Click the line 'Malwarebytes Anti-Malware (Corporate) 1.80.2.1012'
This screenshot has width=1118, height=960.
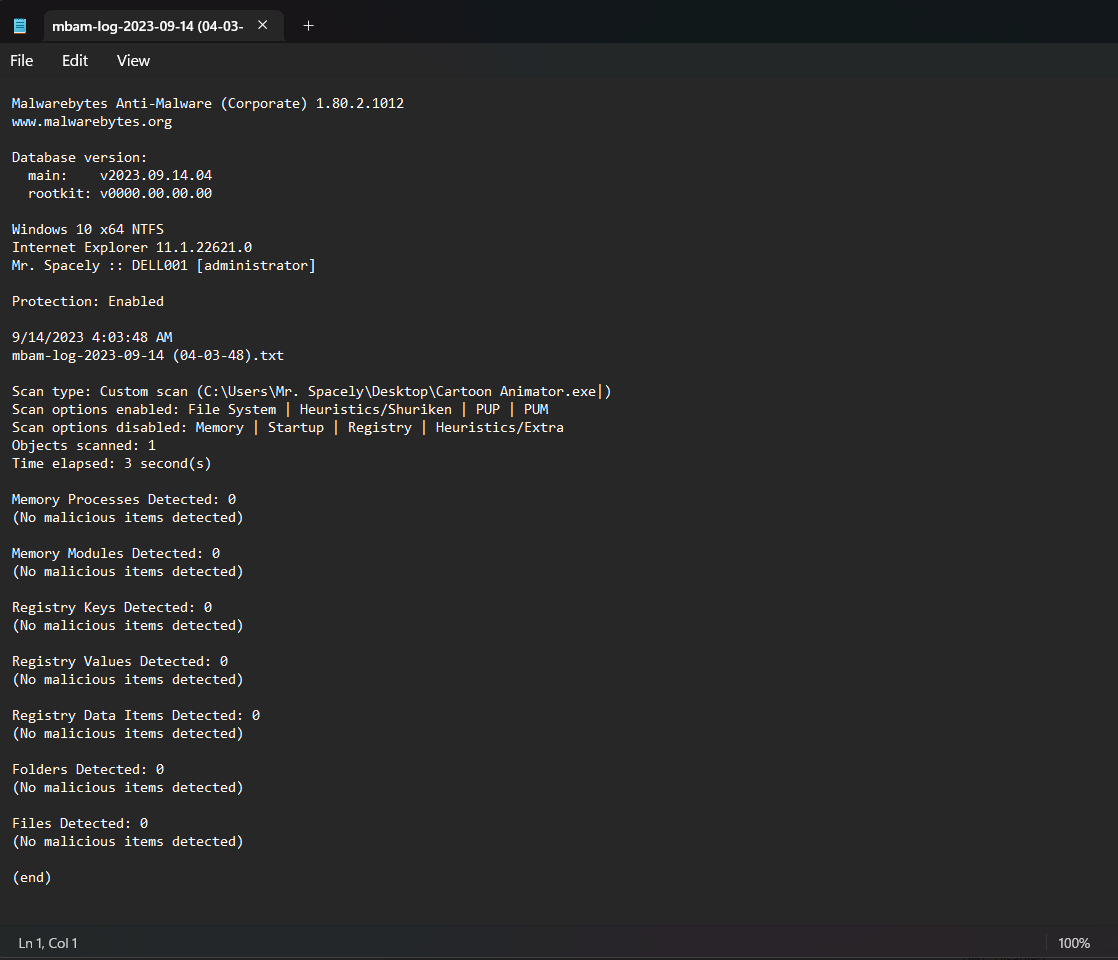(207, 103)
